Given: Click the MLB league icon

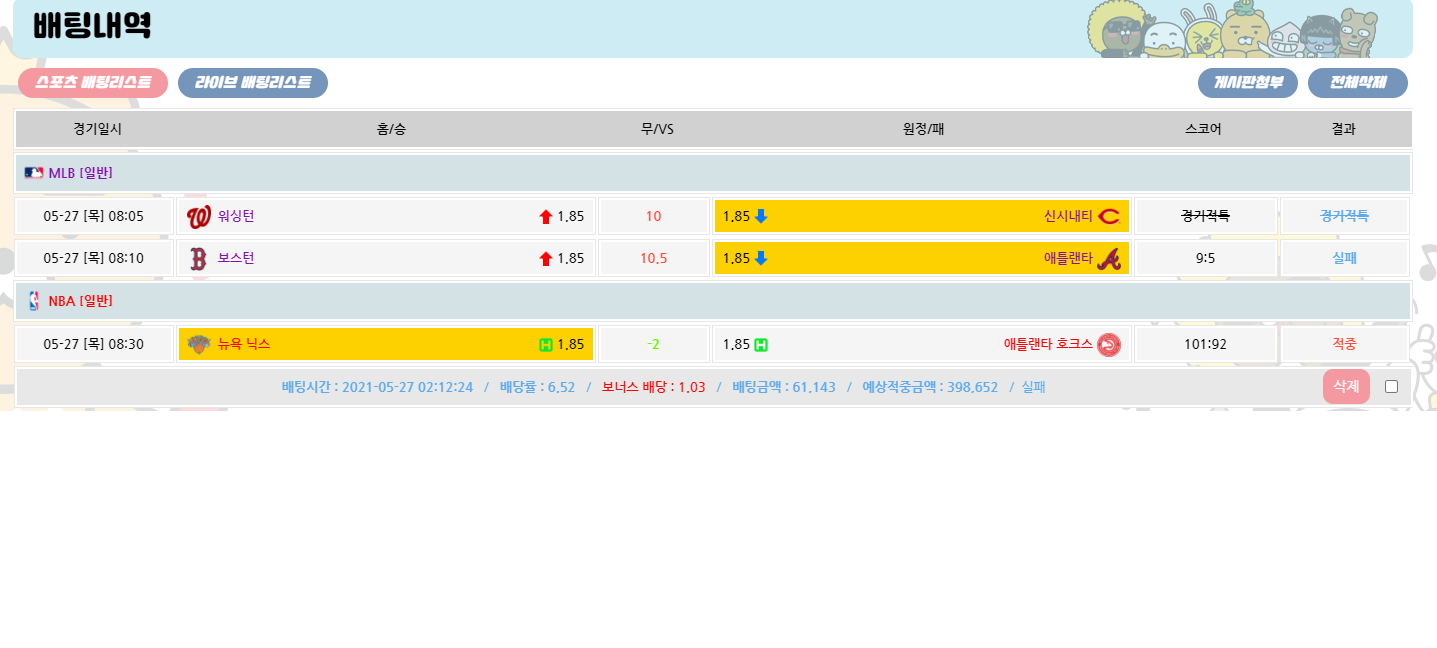Looking at the screenshot, I should click(34, 173).
